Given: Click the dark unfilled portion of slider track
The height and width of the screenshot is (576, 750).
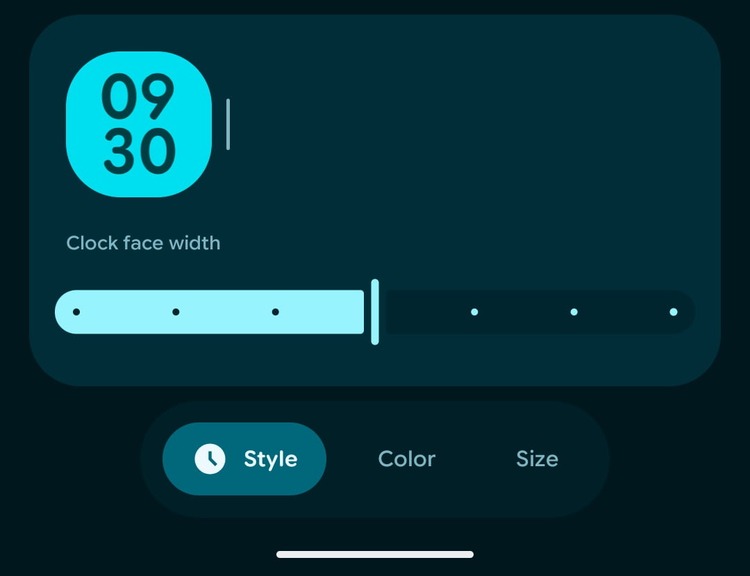Looking at the screenshot, I should coord(540,312).
